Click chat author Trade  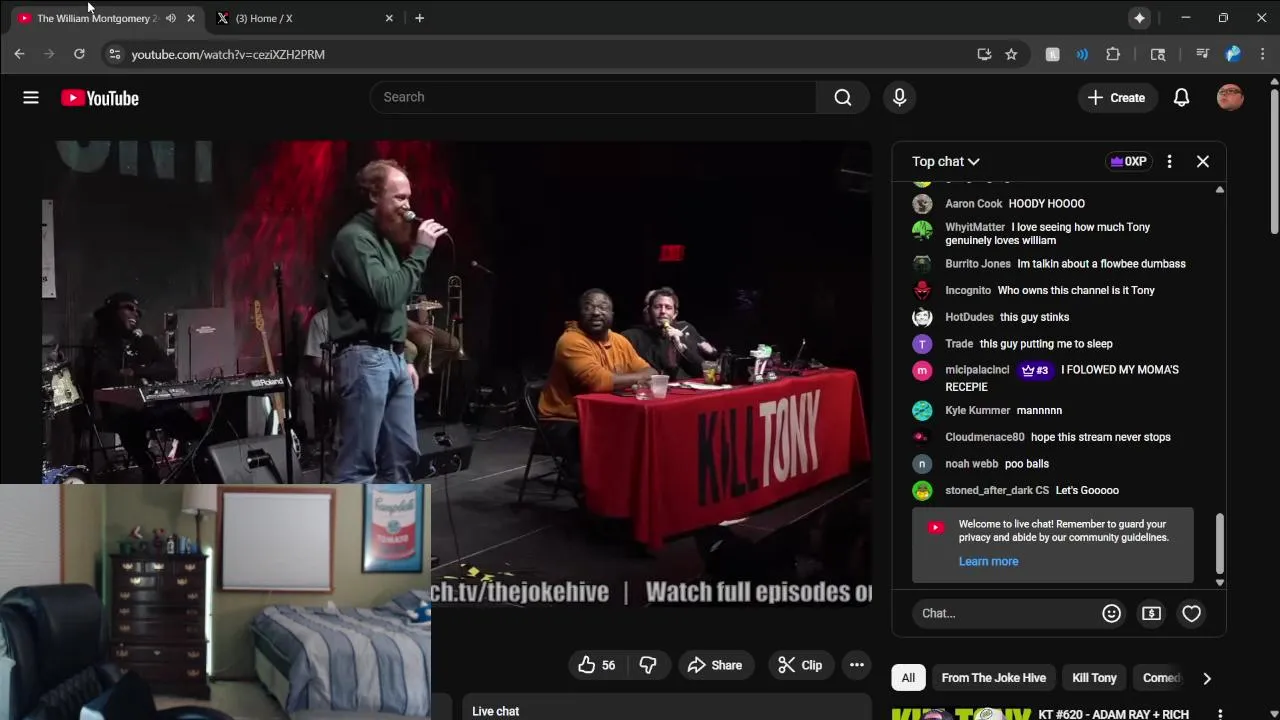(959, 344)
